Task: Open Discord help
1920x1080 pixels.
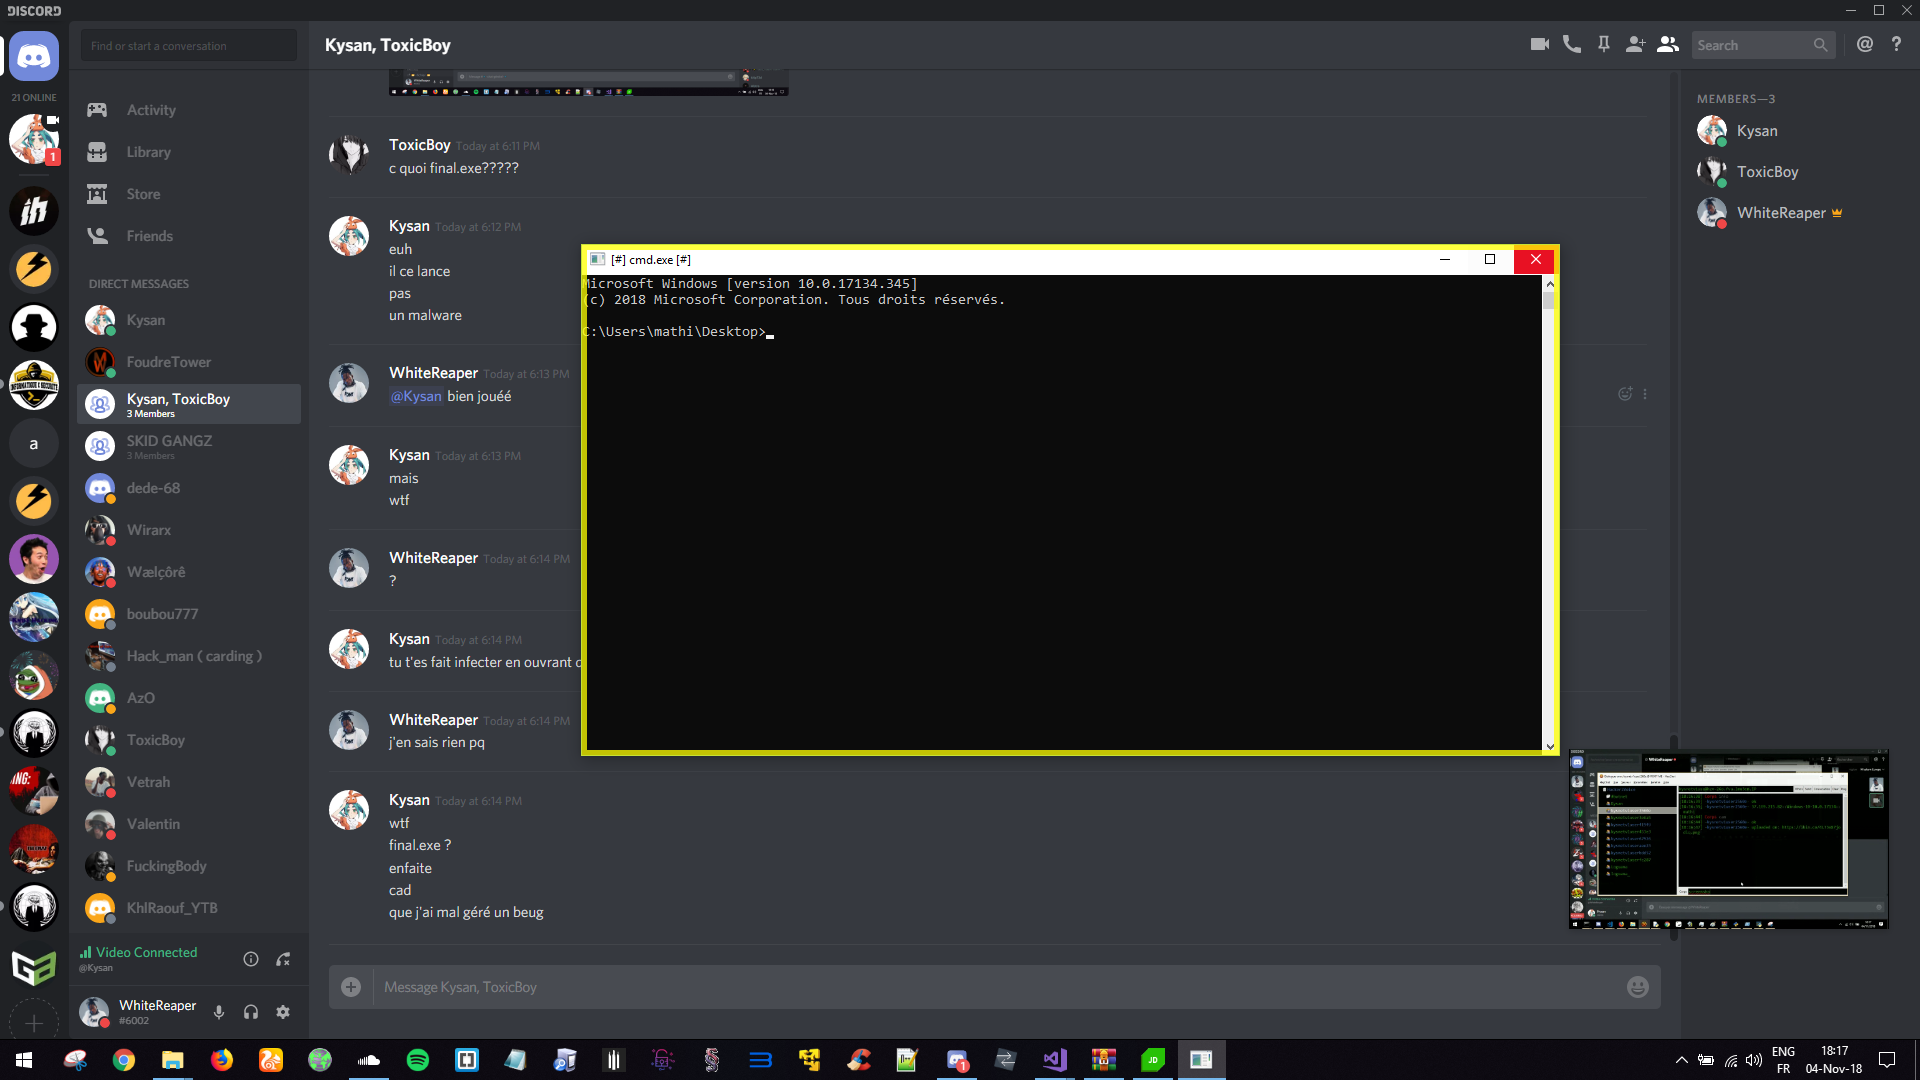Action: click(x=1896, y=44)
